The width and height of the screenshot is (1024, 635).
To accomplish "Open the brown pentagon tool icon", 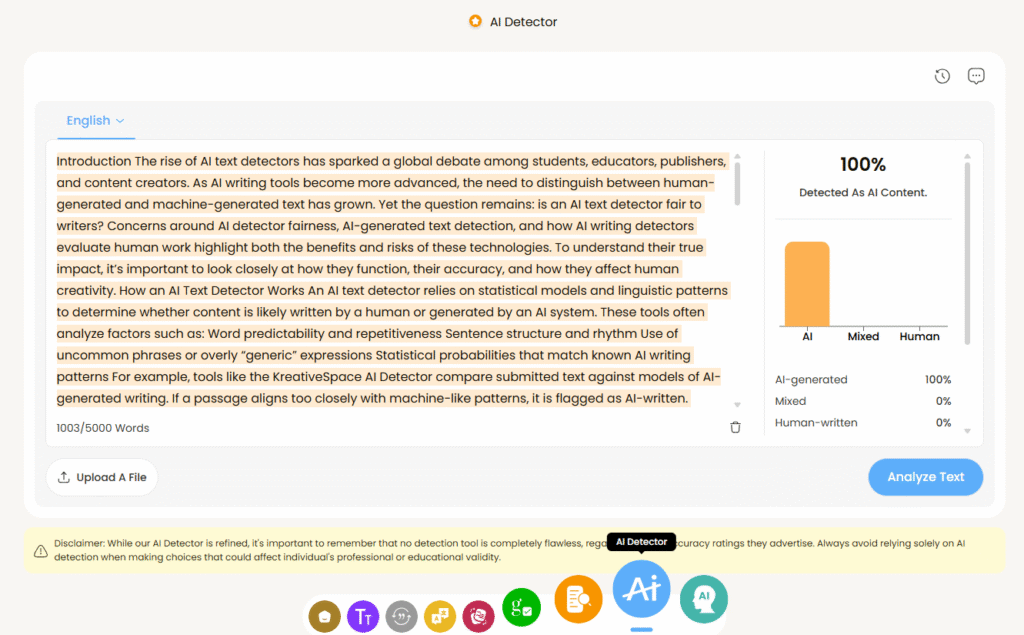I will point(324,617).
